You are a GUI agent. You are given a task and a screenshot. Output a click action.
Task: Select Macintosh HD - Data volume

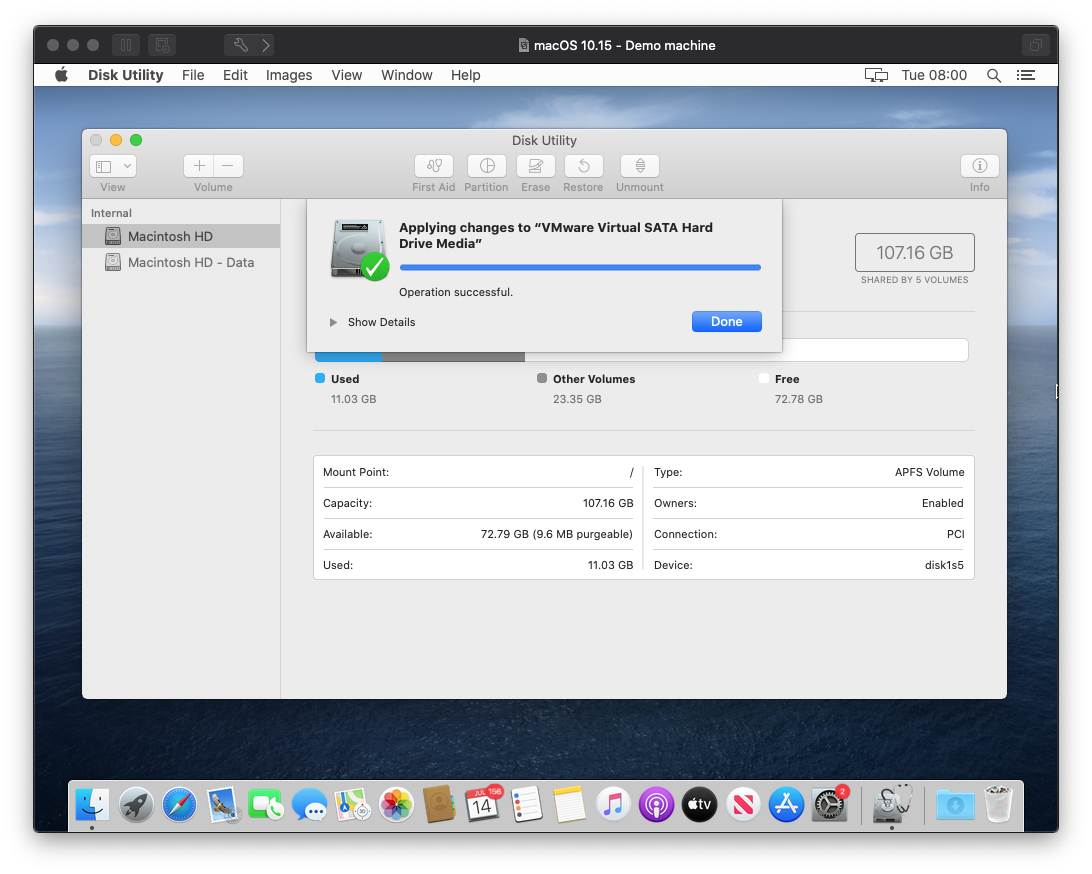click(181, 263)
